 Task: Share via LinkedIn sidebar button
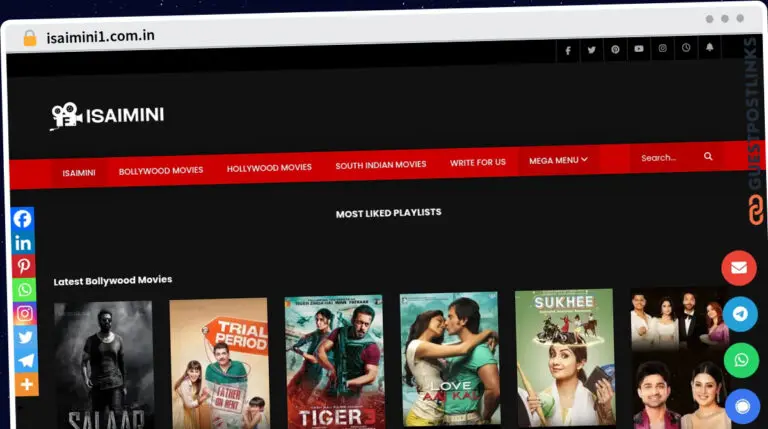[23, 243]
